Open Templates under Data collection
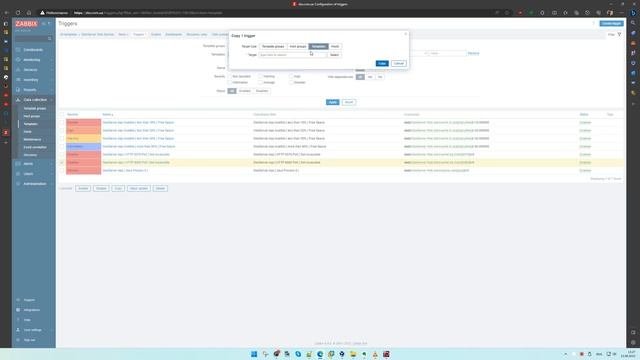The height and width of the screenshot is (360, 640). coord(31,124)
